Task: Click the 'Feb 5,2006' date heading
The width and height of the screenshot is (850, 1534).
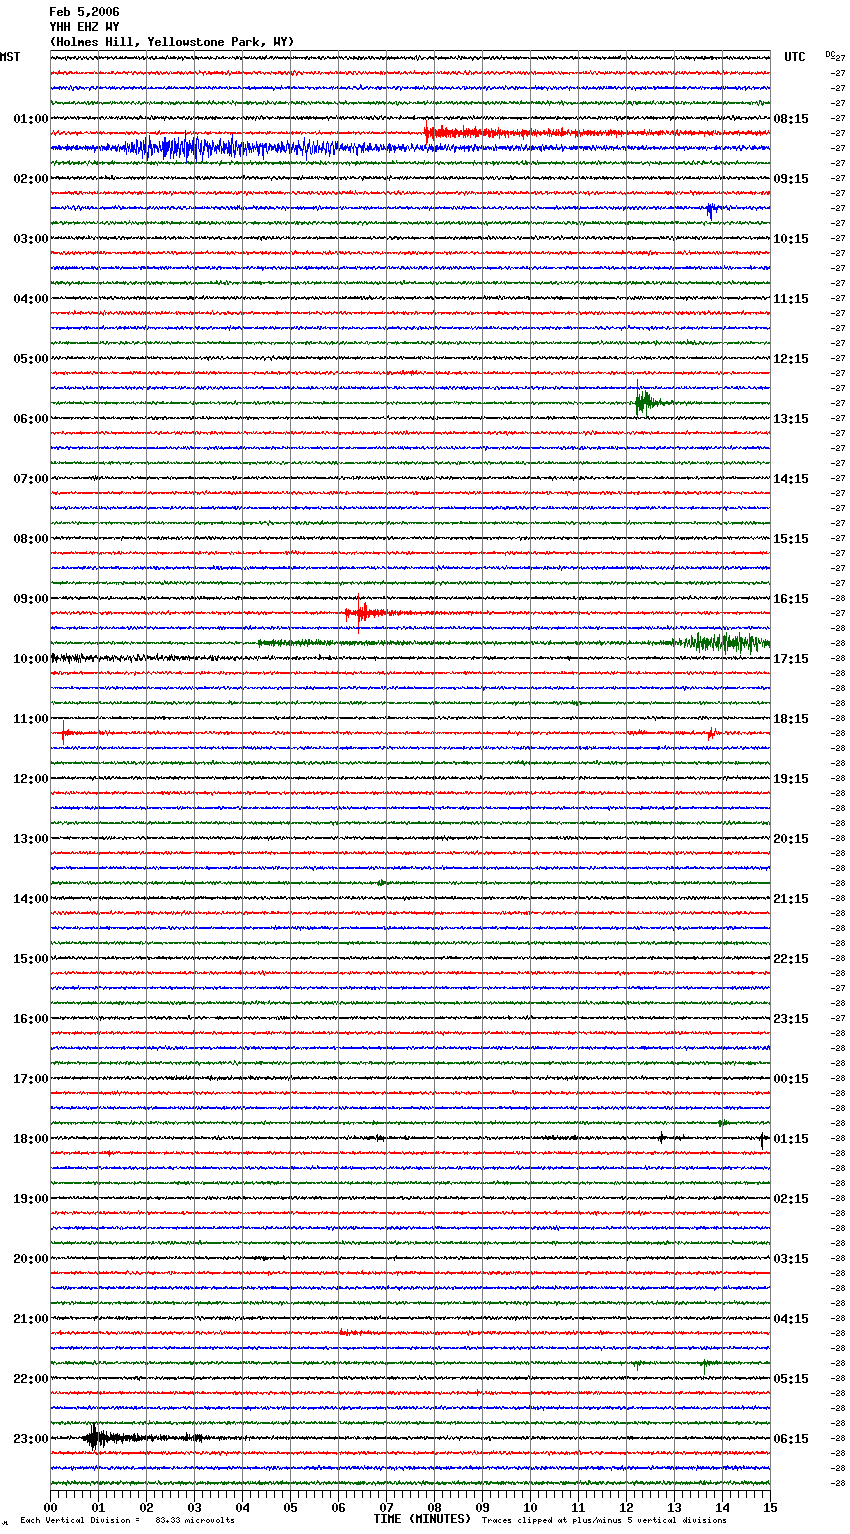Action: (84, 12)
